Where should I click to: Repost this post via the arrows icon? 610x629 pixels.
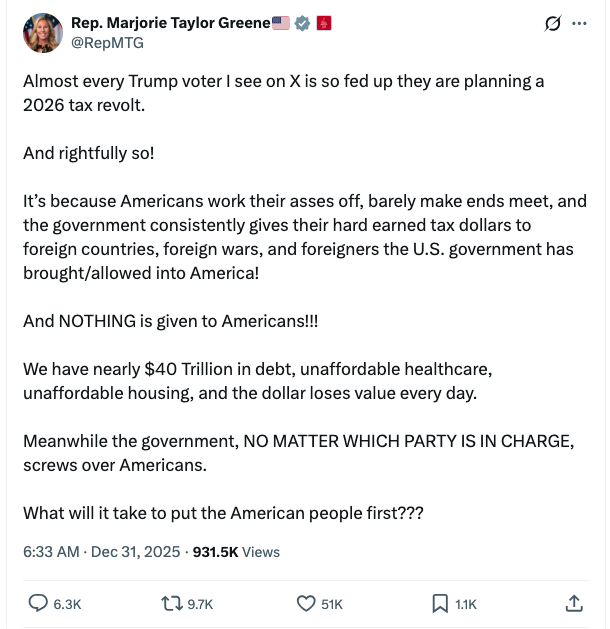[x=172, y=603]
